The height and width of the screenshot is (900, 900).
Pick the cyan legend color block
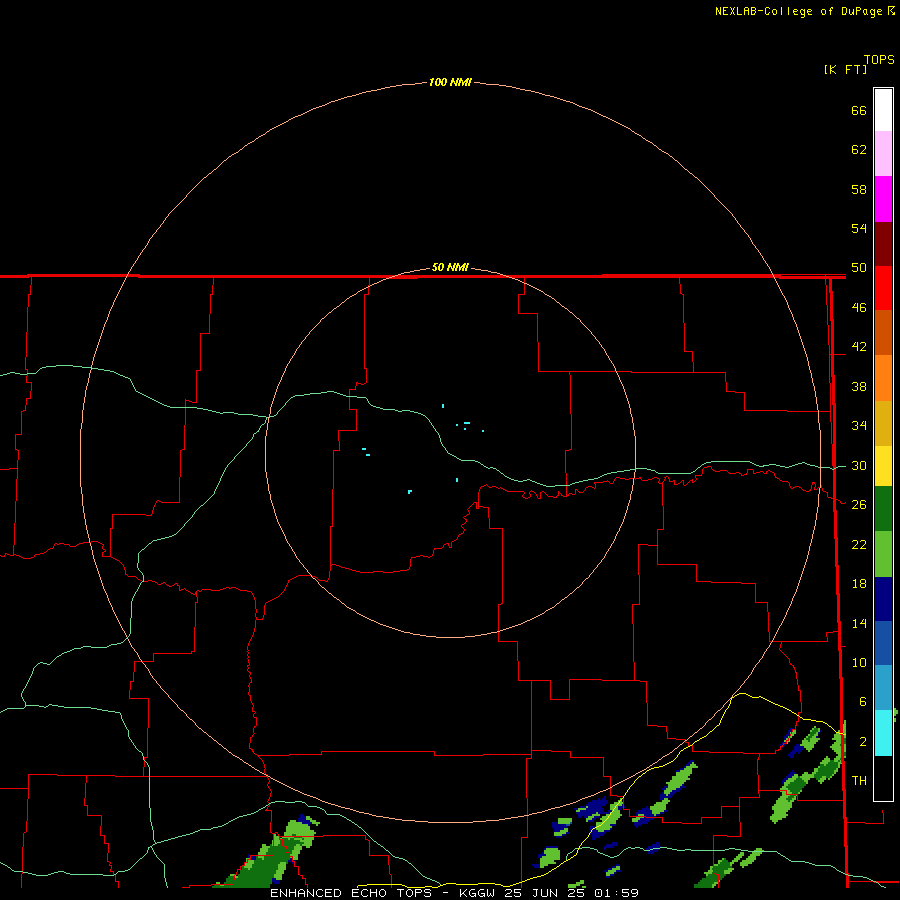click(x=883, y=733)
